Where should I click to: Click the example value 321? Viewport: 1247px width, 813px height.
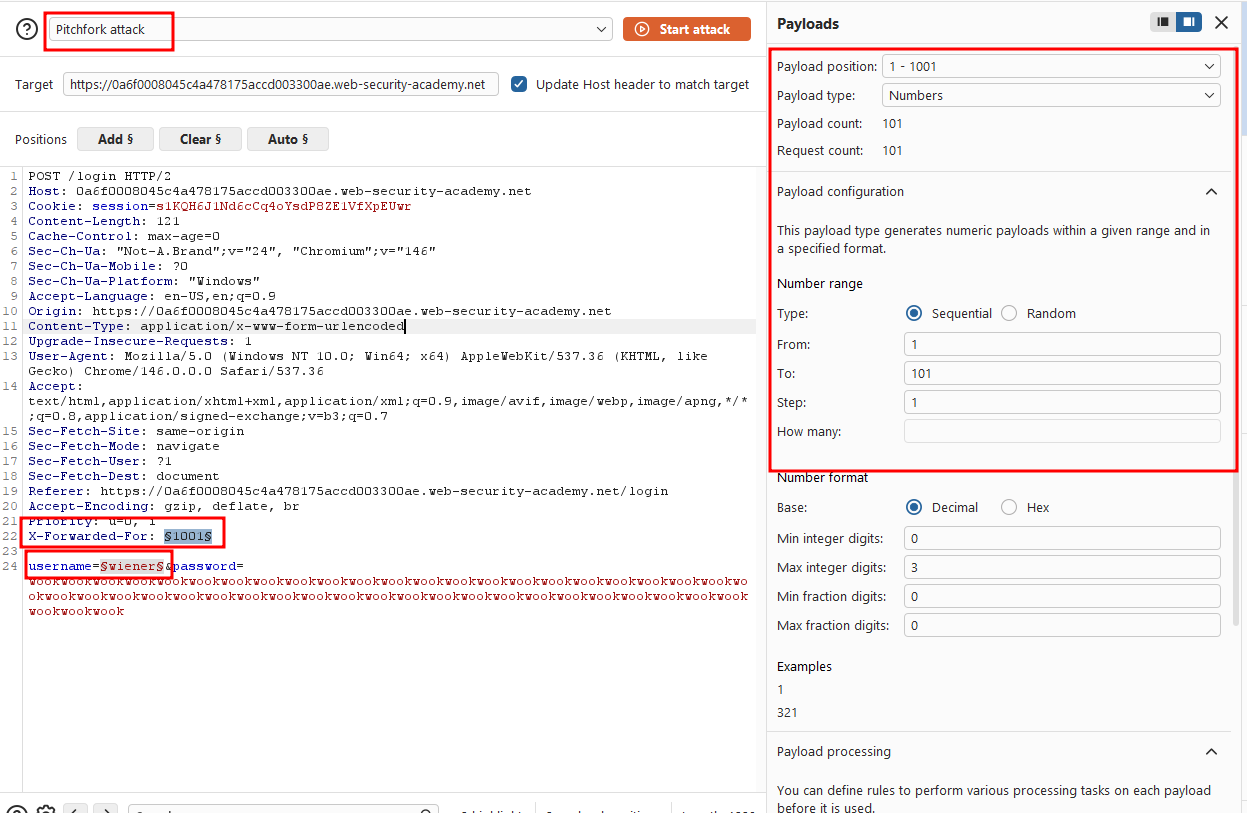787,713
